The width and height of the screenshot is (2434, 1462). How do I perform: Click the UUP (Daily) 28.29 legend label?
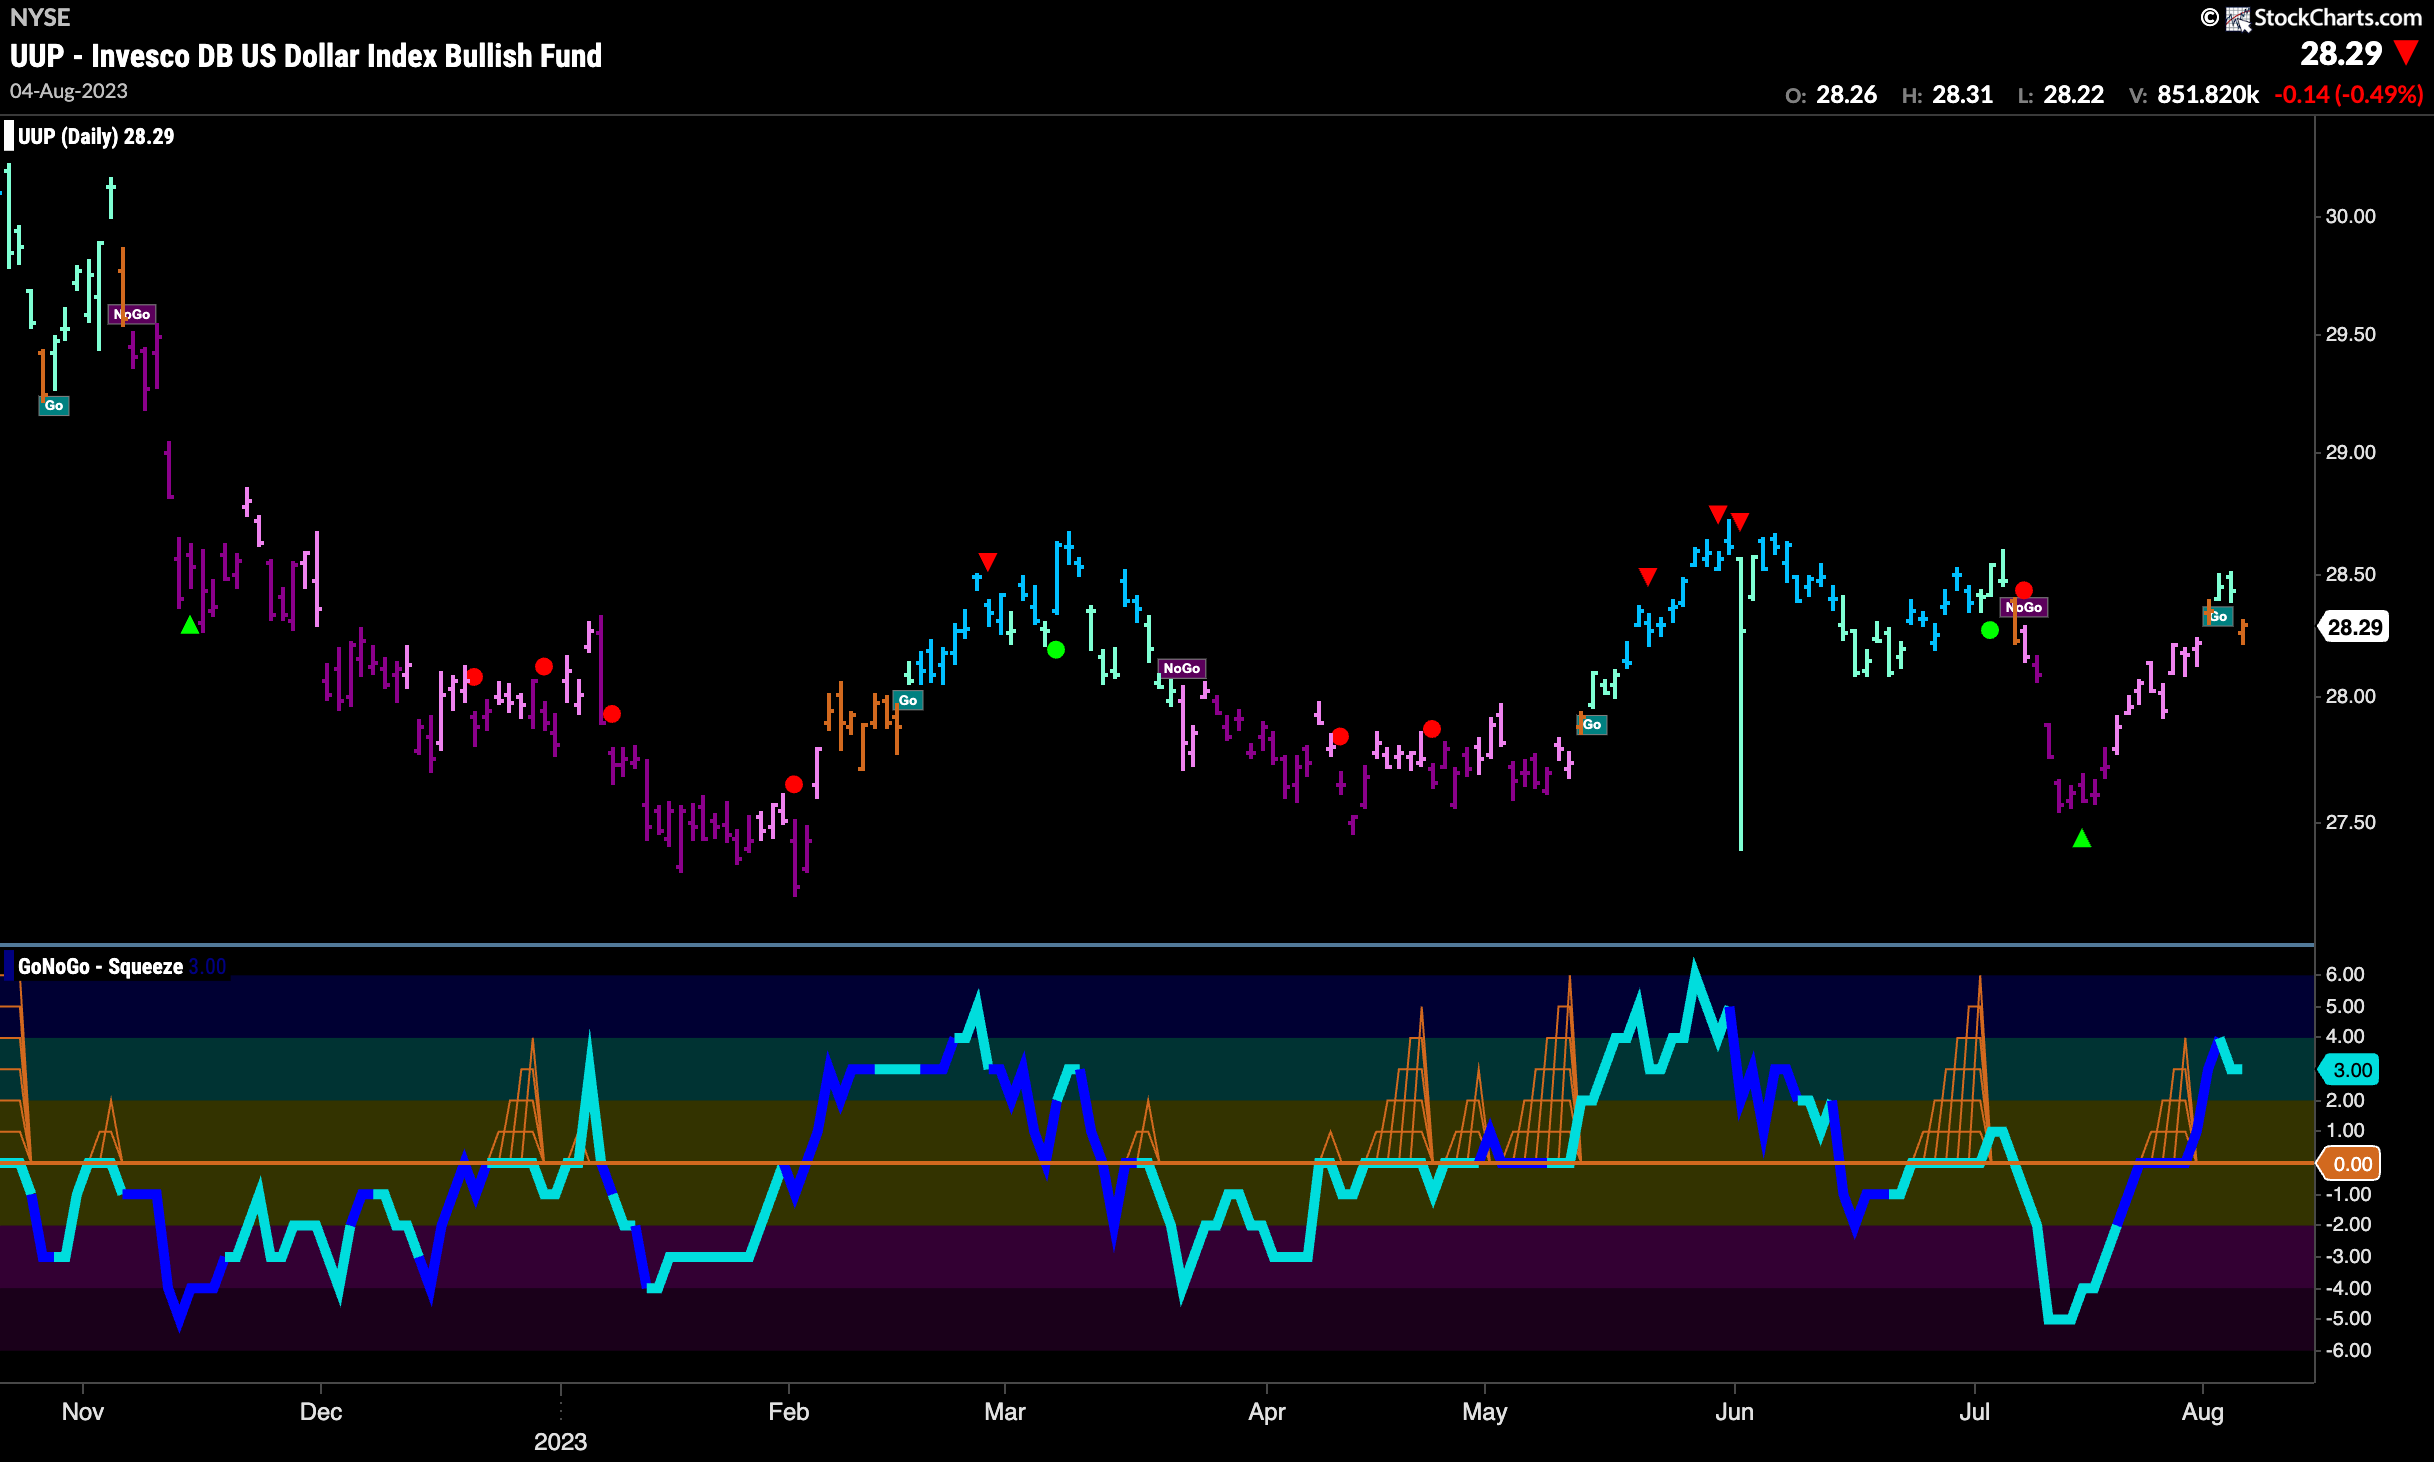click(x=96, y=136)
